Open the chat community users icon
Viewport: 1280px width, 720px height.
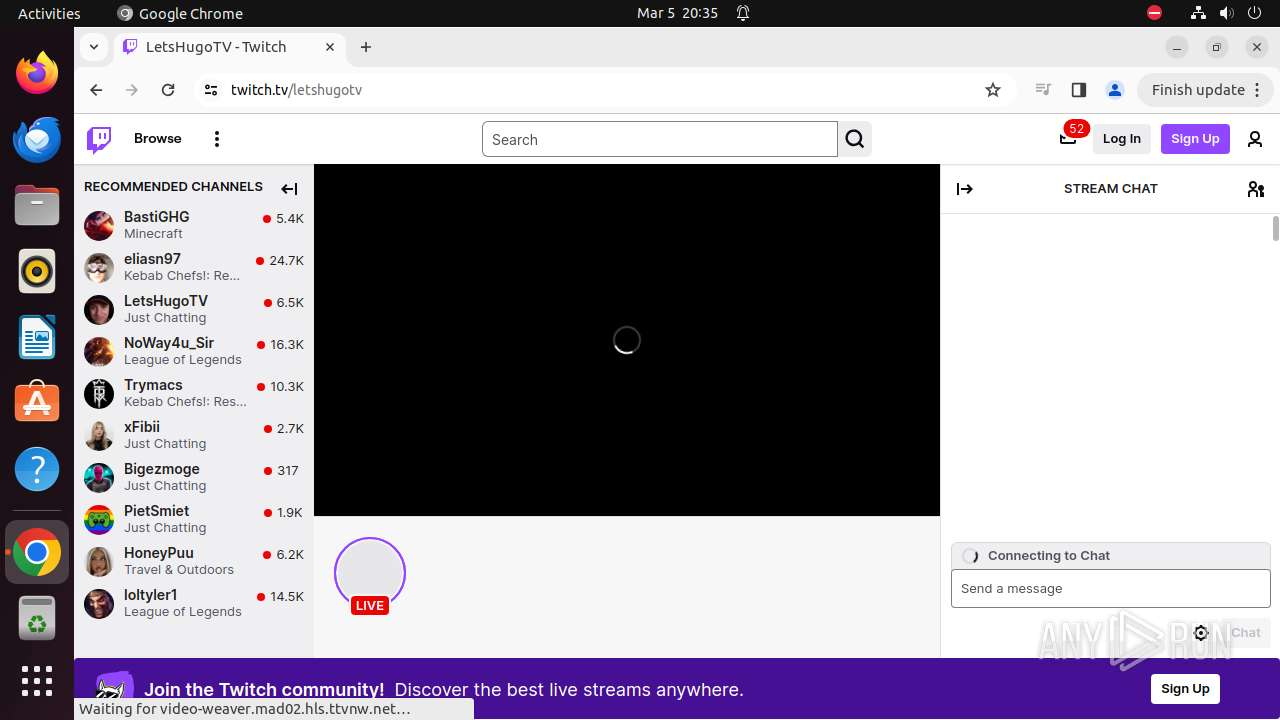tap(1256, 189)
